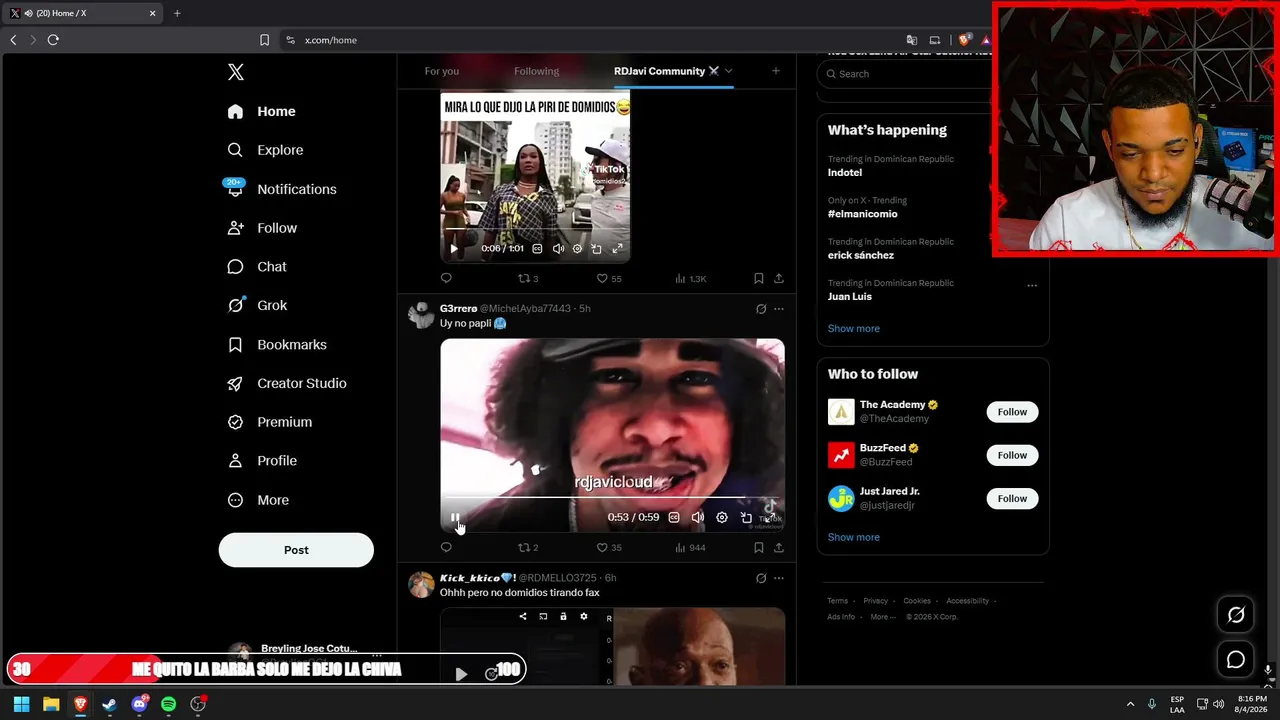
Task: Enable picture-in-picture on the 0:59 video
Action: 746,518
